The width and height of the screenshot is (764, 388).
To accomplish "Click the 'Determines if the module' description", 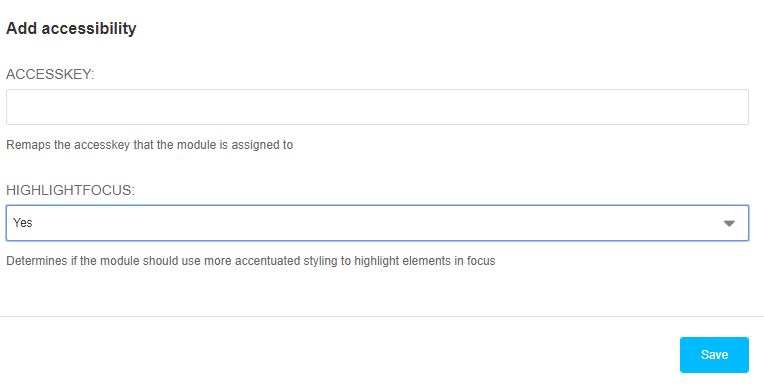I will (x=250, y=261).
